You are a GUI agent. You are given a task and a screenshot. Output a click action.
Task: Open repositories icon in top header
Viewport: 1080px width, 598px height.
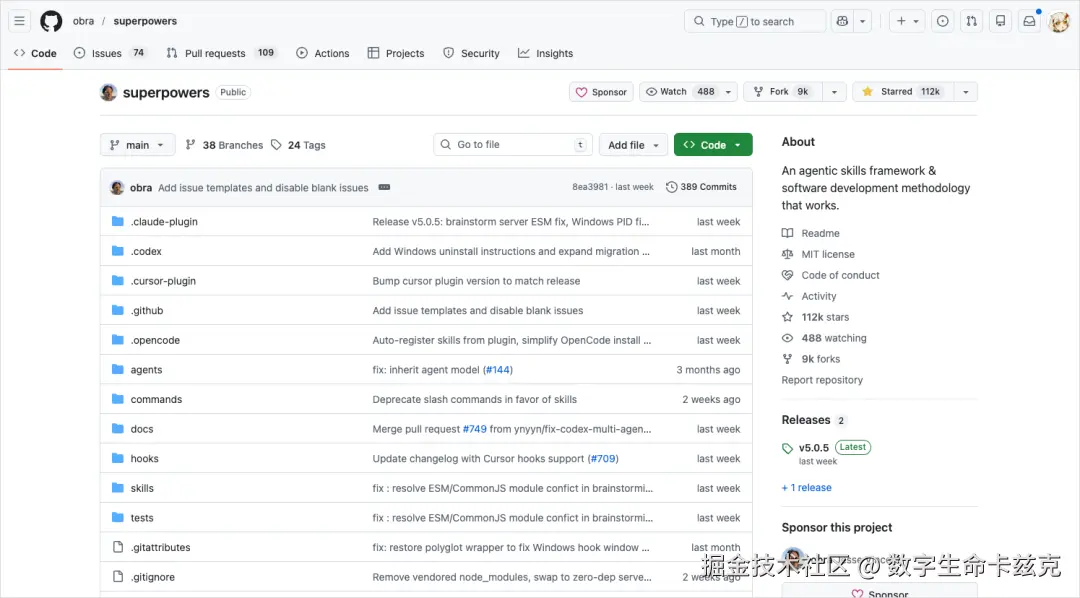tap(1000, 21)
